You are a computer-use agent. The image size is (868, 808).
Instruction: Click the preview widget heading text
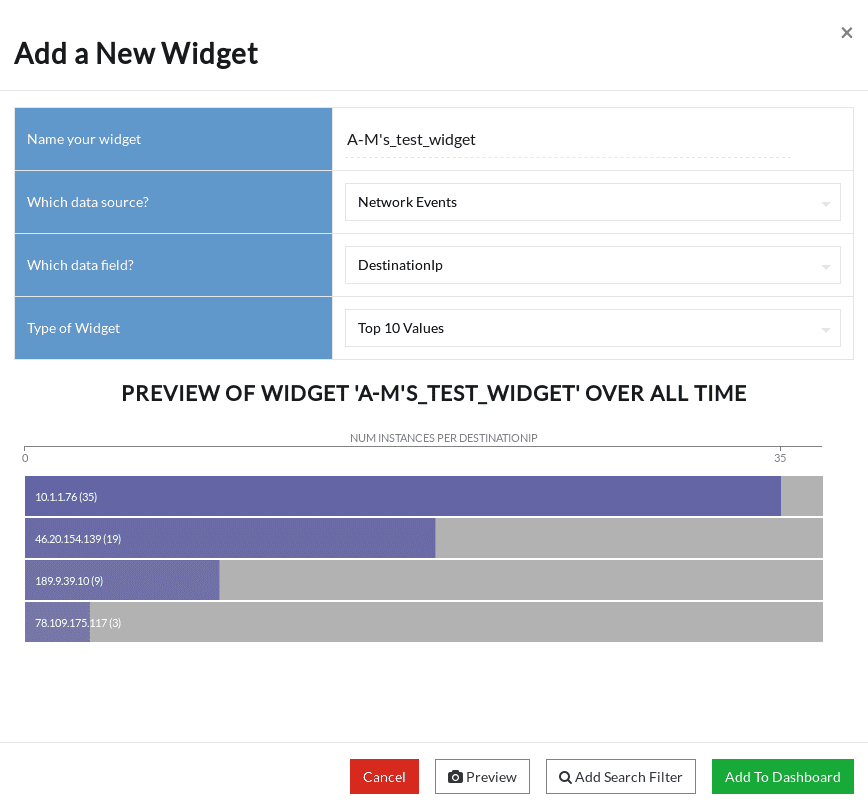point(434,393)
